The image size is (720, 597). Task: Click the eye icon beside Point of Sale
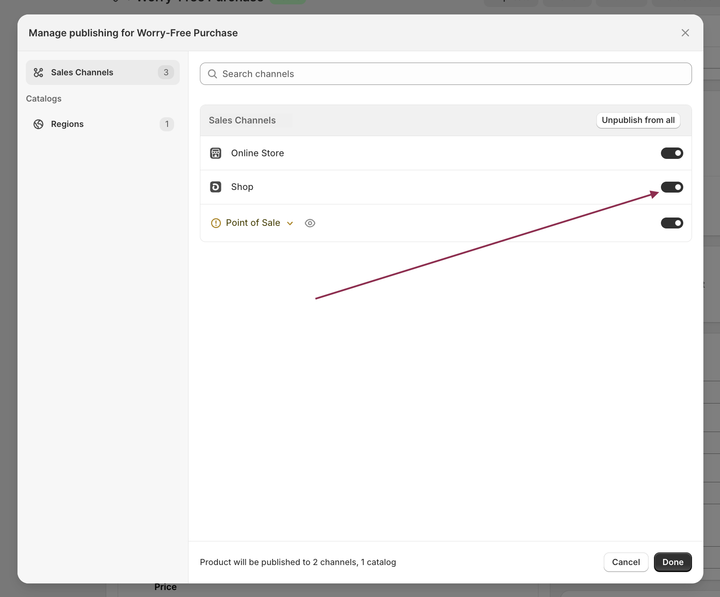[x=310, y=223]
